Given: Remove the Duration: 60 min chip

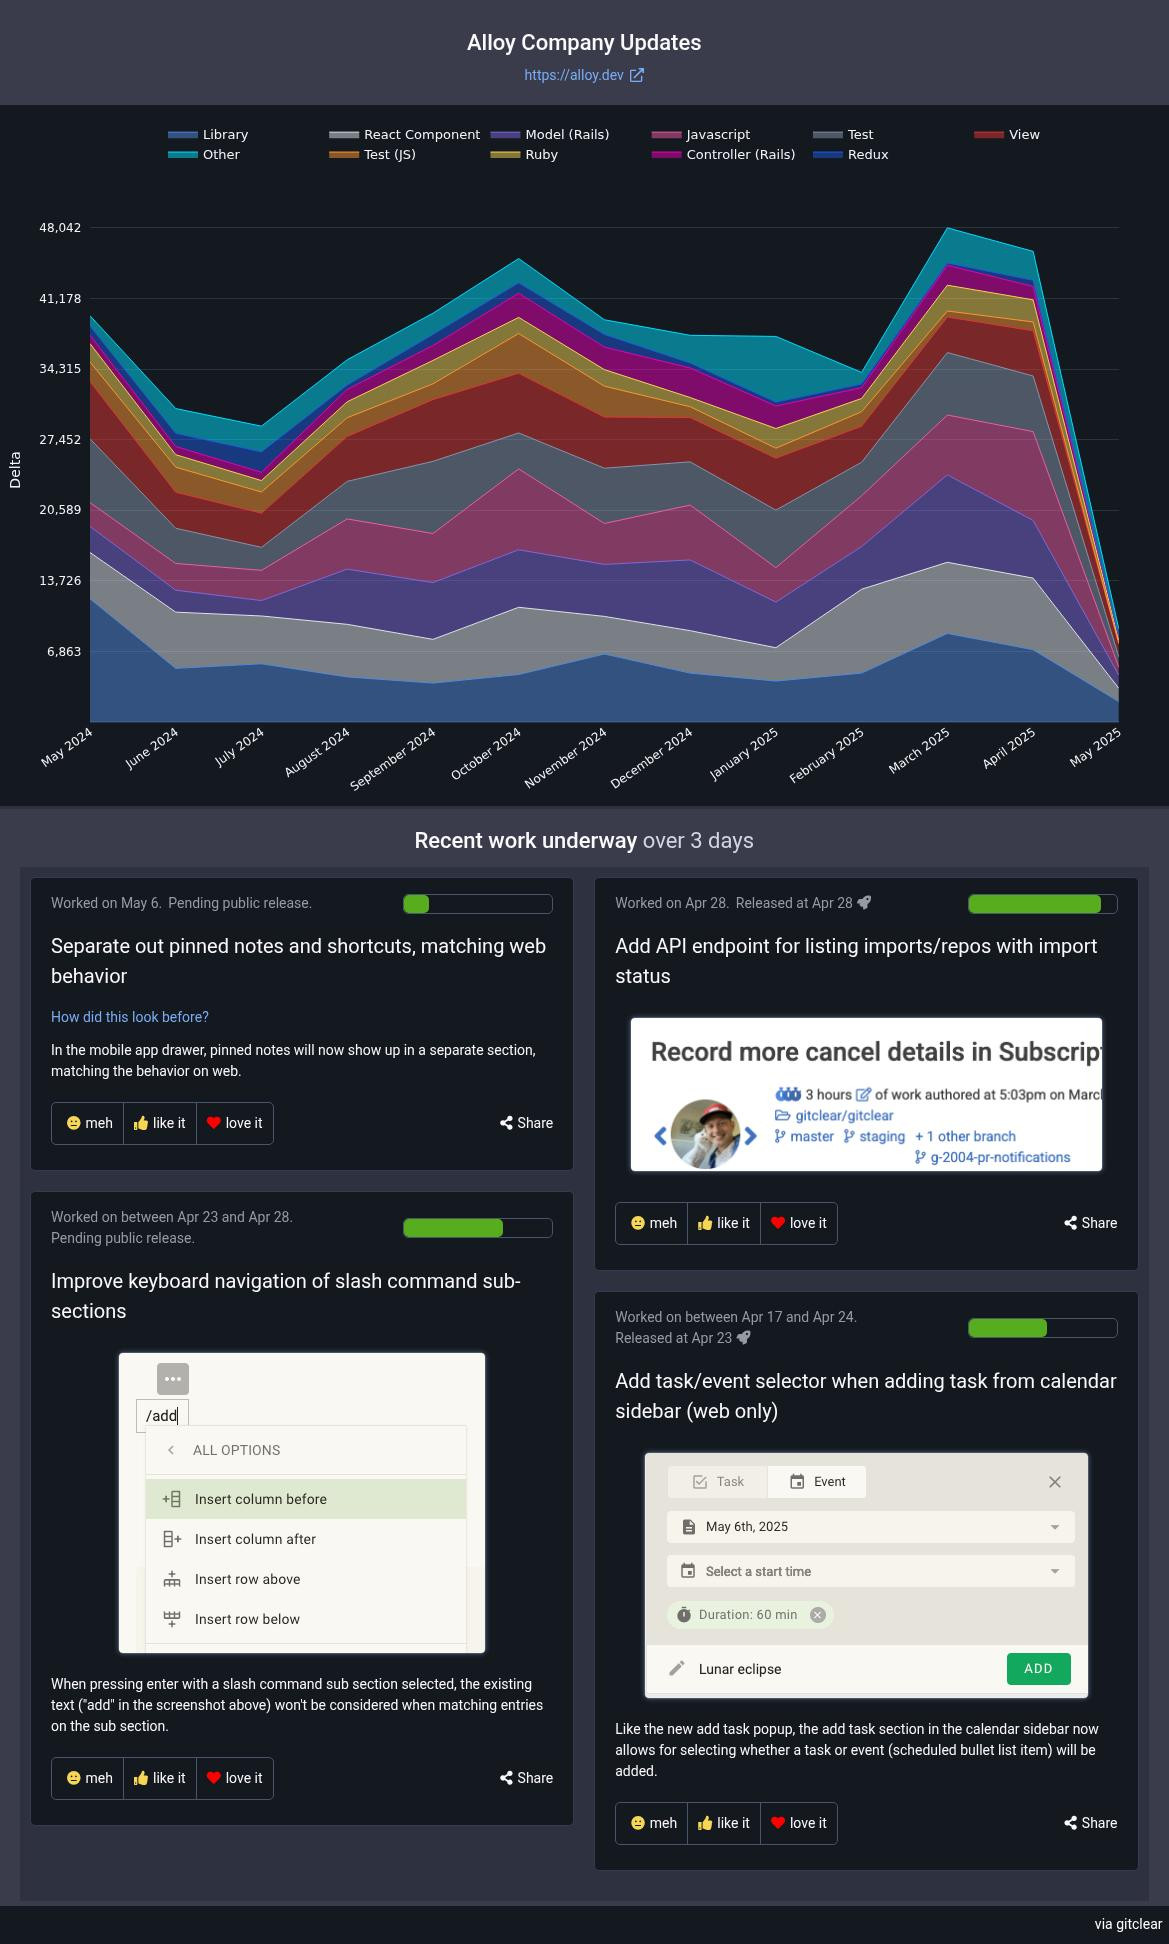Looking at the screenshot, I should [818, 1615].
